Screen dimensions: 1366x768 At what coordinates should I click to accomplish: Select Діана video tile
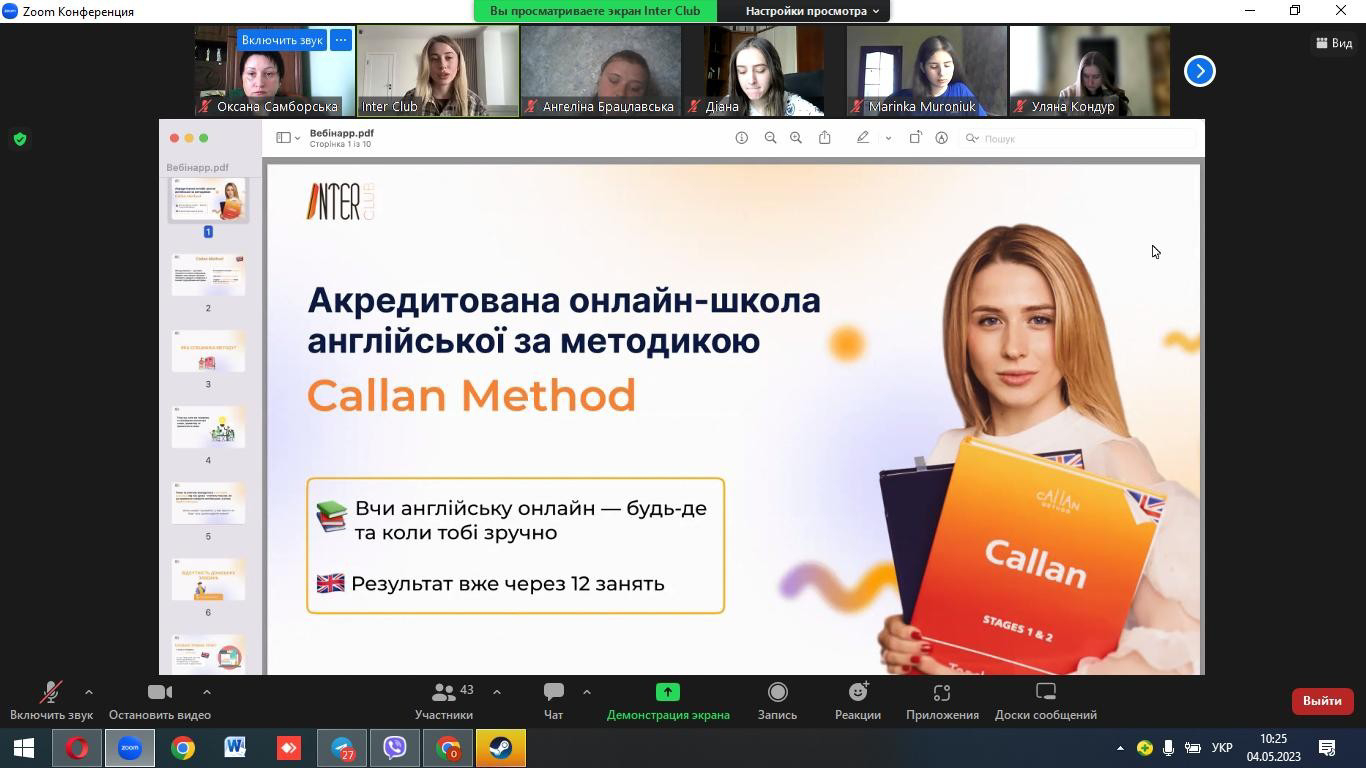coord(764,71)
